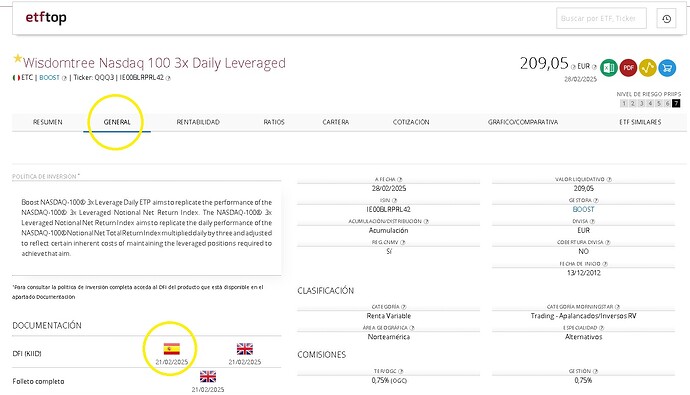Go to the RATIOS tab
The width and height of the screenshot is (690, 395).
pyautogui.click(x=274, y=122)
